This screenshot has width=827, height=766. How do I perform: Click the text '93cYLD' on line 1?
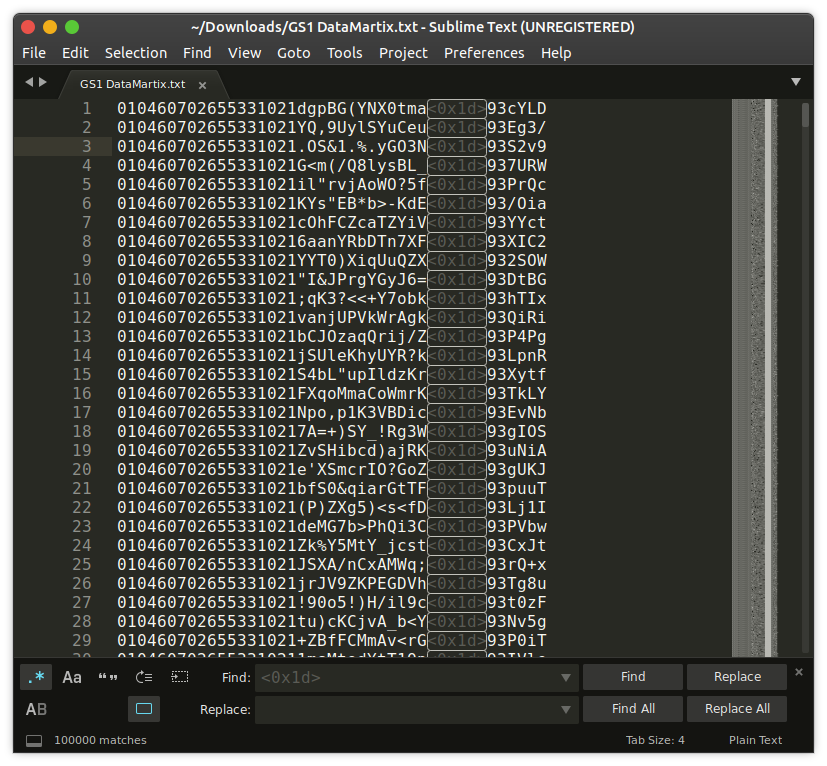point(516,109)
